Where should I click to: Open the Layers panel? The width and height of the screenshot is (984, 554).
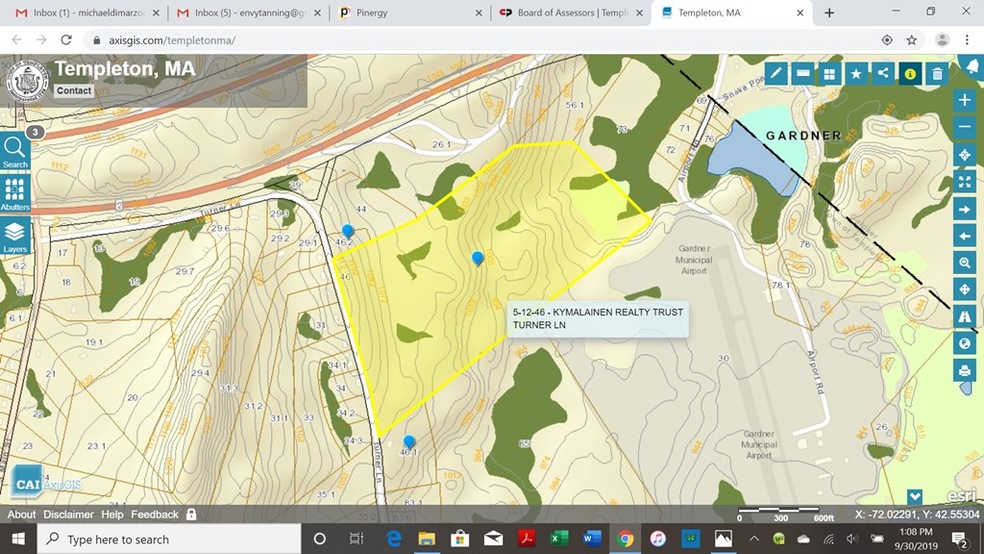coord(15,237)
